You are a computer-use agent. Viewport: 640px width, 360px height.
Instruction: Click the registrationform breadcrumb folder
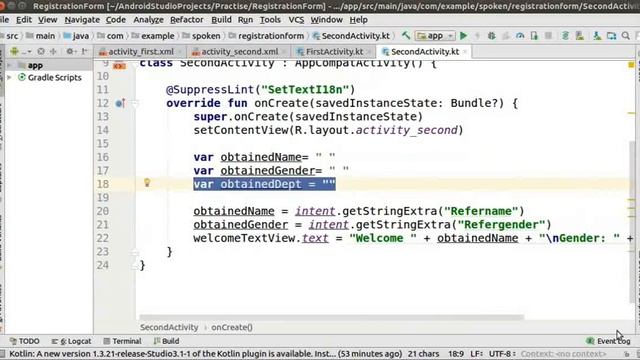[x=267, y=36]
